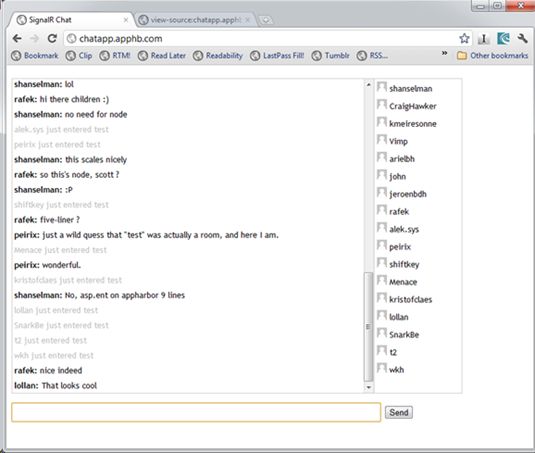Click shiftkey's avatar icon
The image size is (535, 453).
pos(382,263)
